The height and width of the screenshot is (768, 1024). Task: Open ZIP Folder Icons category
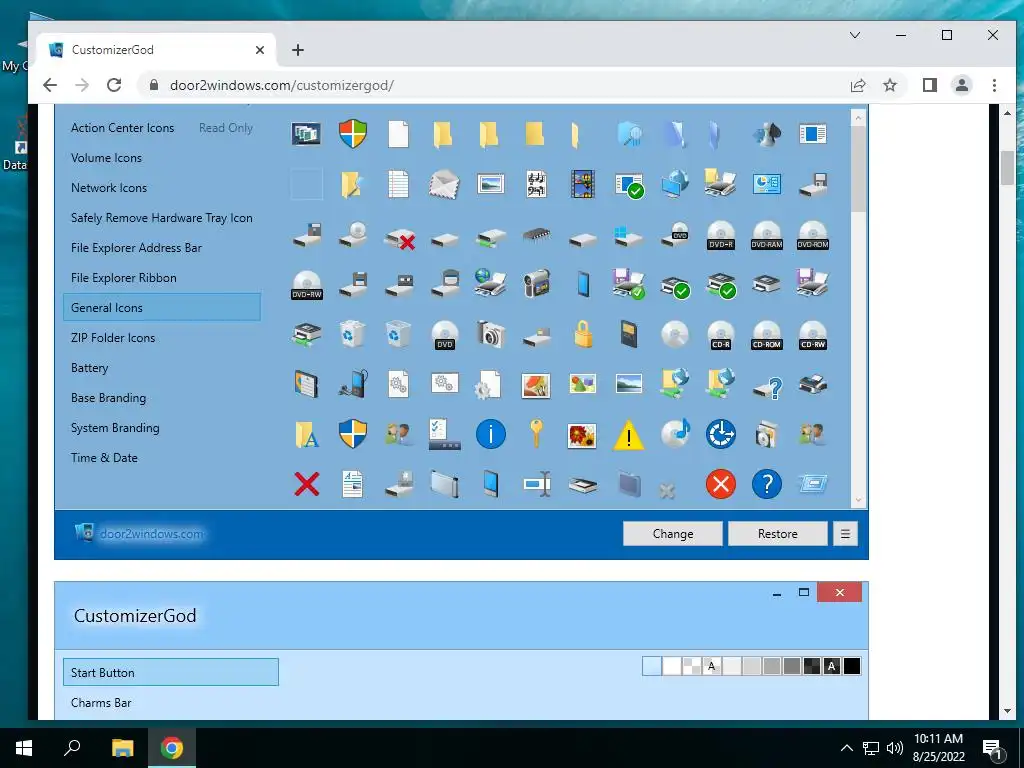pos(113,338)
